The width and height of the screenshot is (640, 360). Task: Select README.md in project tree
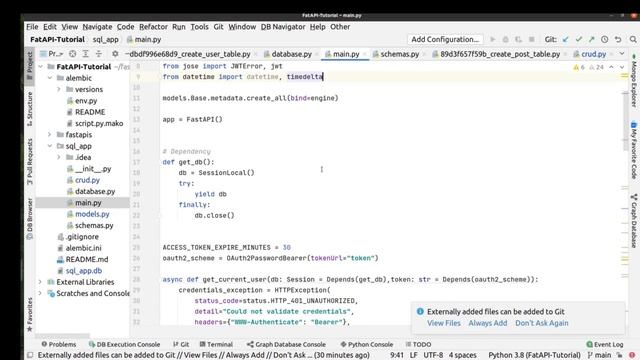click(x=87, y=260)
